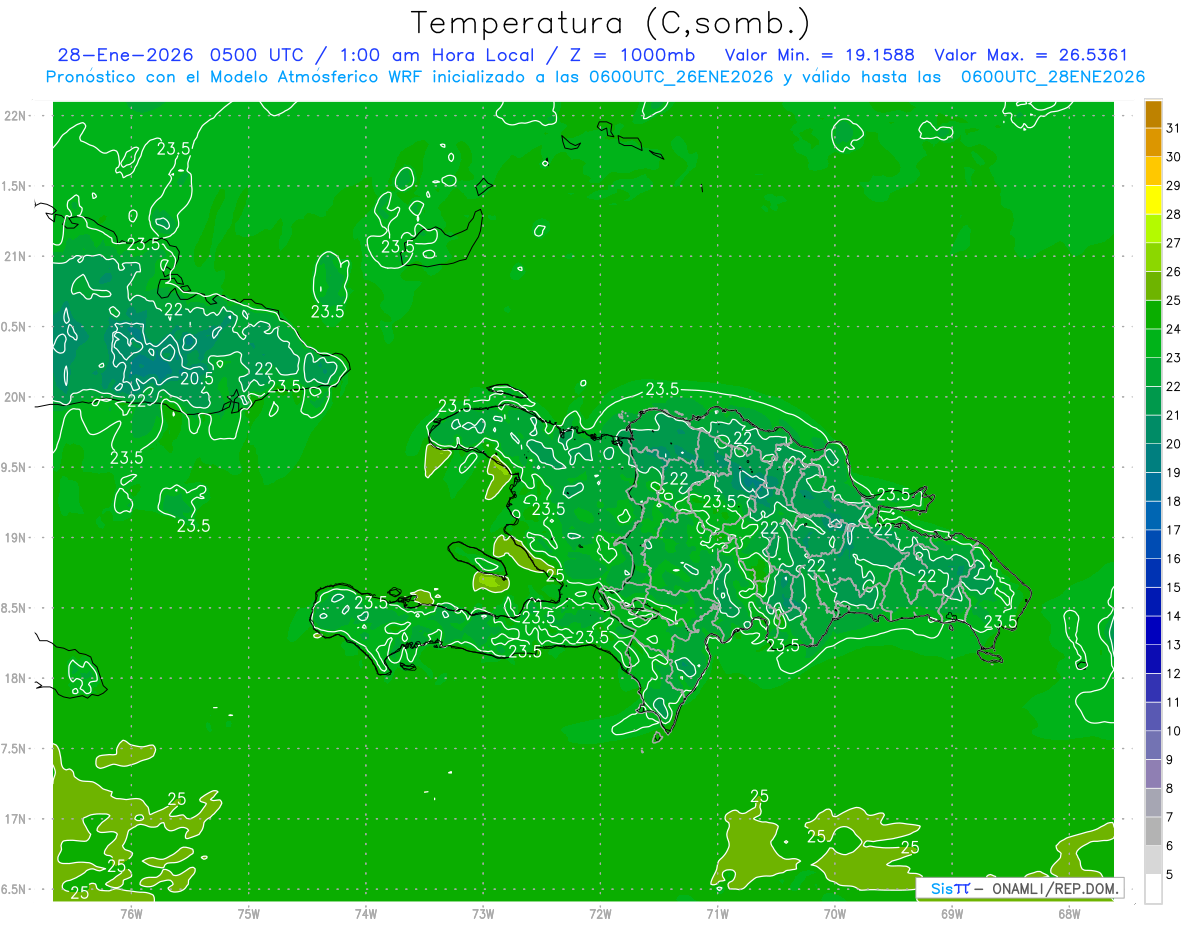Click the legend value "30"
Image resolution: width=1200 pixels, height=927 pixels.
pyautogui.click(x=1174, y=157)
